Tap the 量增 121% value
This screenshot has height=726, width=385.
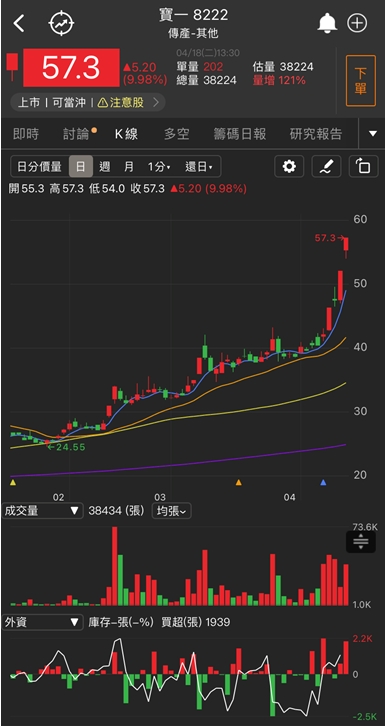point(279,81)
